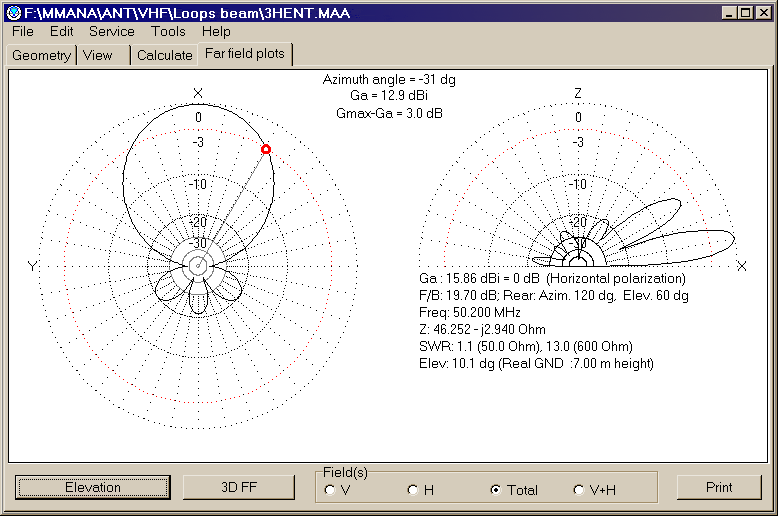Screen dimensions: 778x516
Task: Switch to the Calculate tab
Action: pos(165,55)
